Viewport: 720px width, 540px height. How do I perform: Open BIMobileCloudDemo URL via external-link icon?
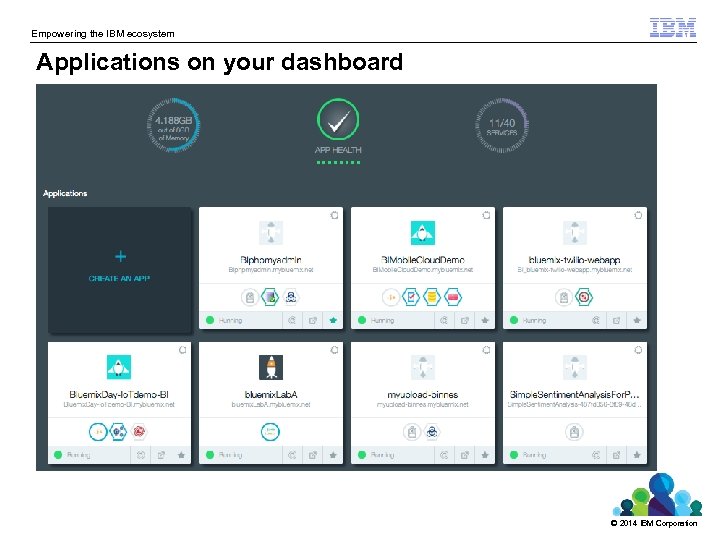coord(465,320)
